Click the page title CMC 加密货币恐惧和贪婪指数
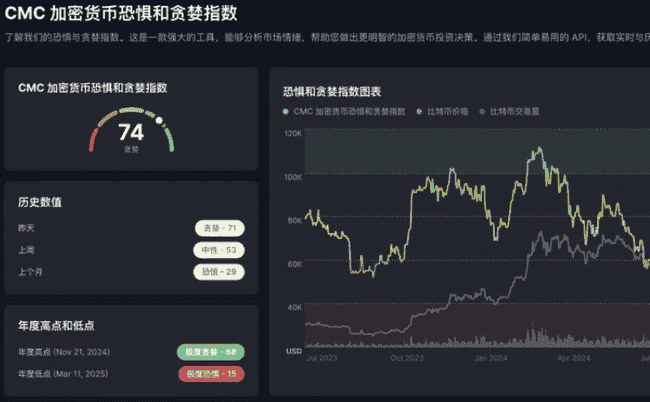The image size is (650, 402). pyautogui.click(x=121, y=13)
